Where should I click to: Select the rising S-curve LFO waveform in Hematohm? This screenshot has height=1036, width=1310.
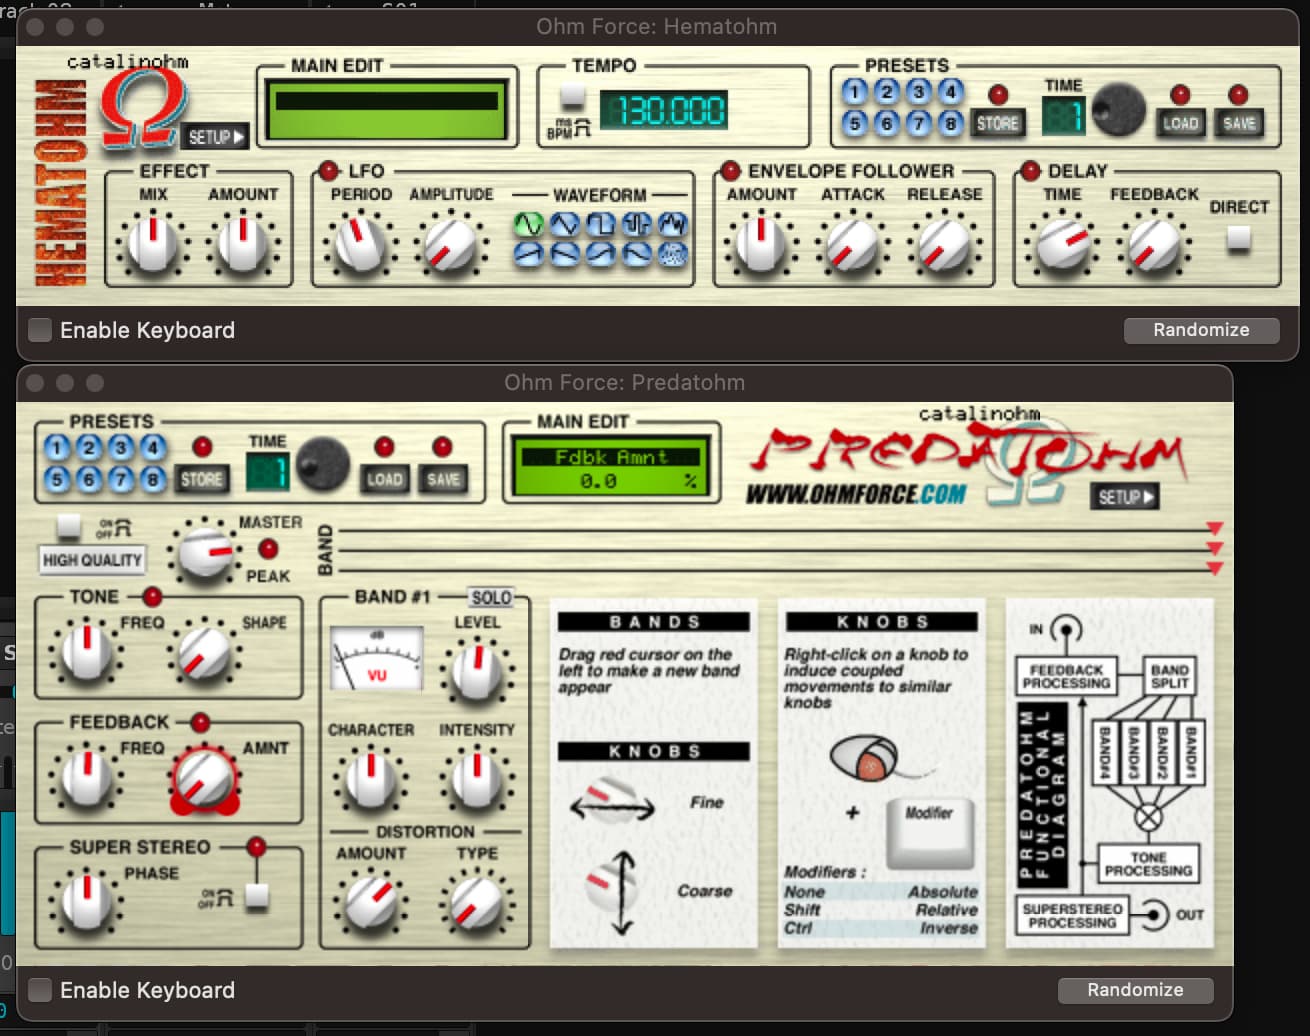(601, 254)
